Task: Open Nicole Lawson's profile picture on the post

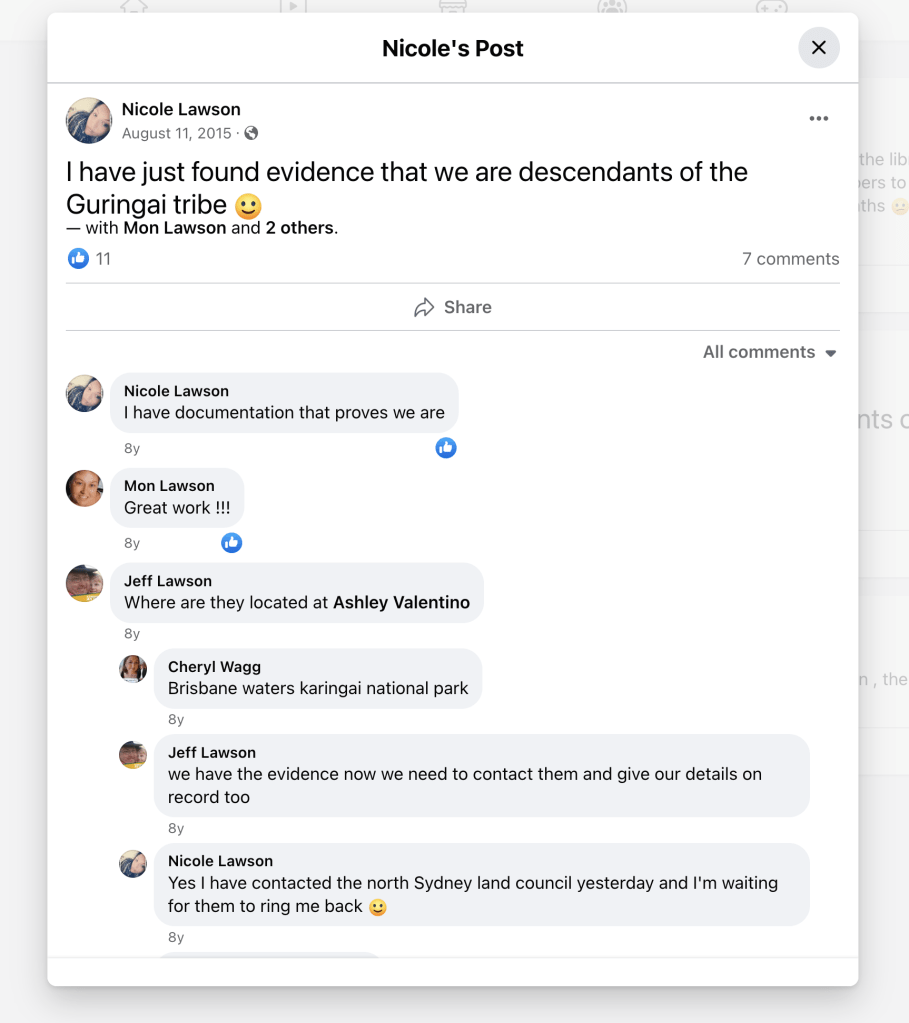Action: tap(89, 121)
